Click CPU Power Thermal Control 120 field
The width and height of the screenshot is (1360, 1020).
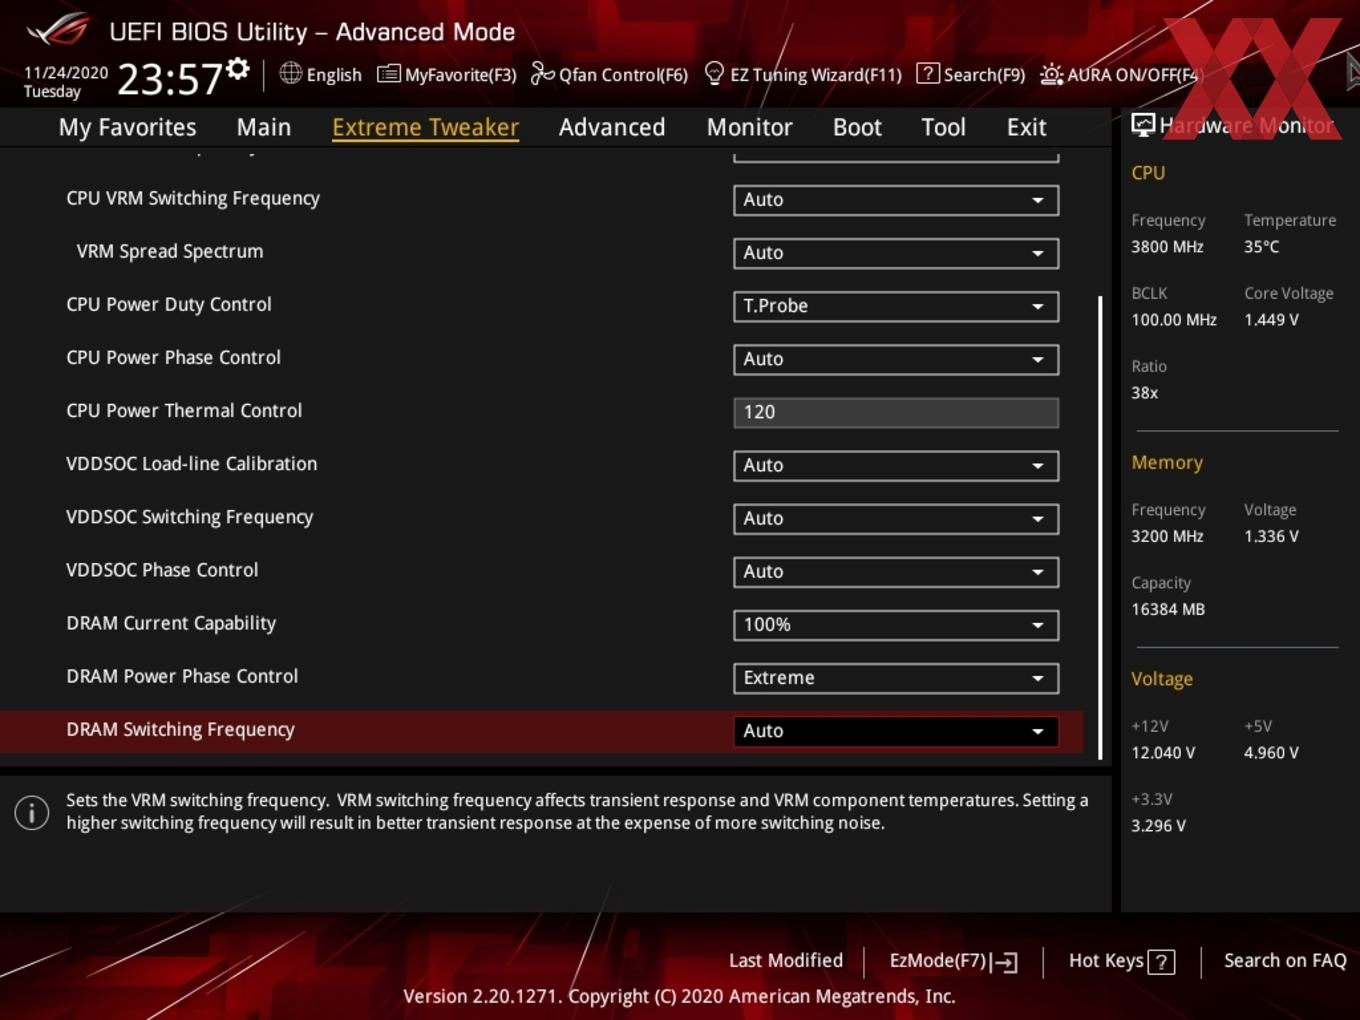[896, 412]
